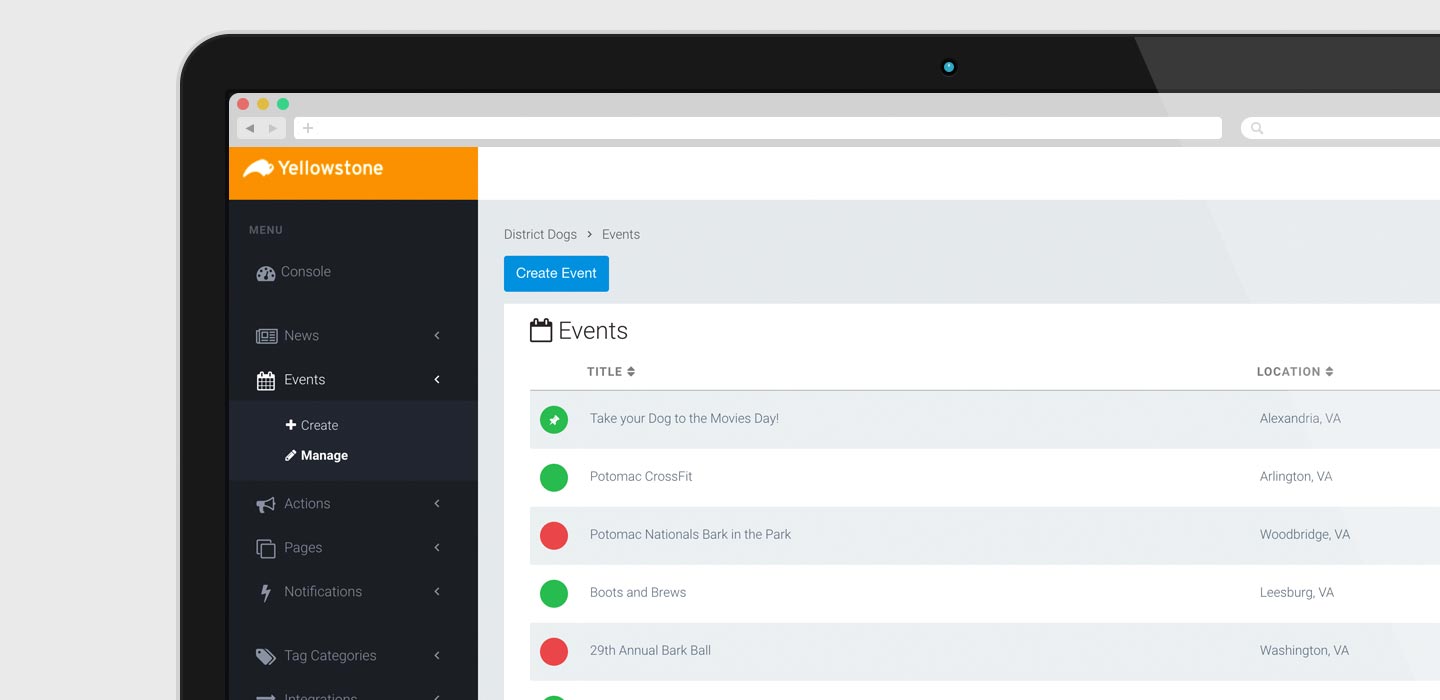This screenshot has height=700, width=1440.
Task: Click the Arlington, VA location cell
Action: (1296, 477)
